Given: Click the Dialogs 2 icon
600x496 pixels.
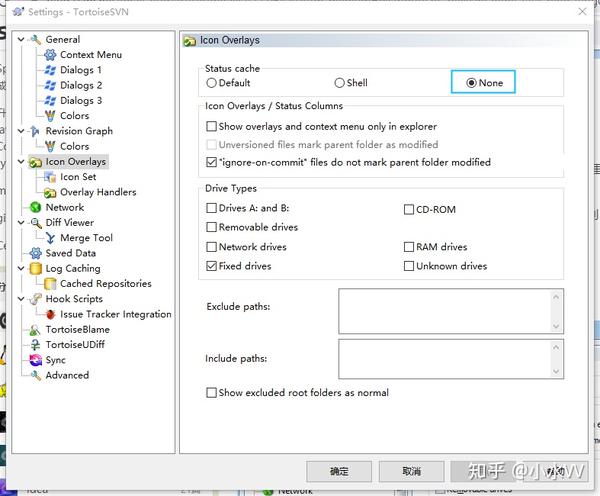Looking at the screenshot, I should pos(50,85).
